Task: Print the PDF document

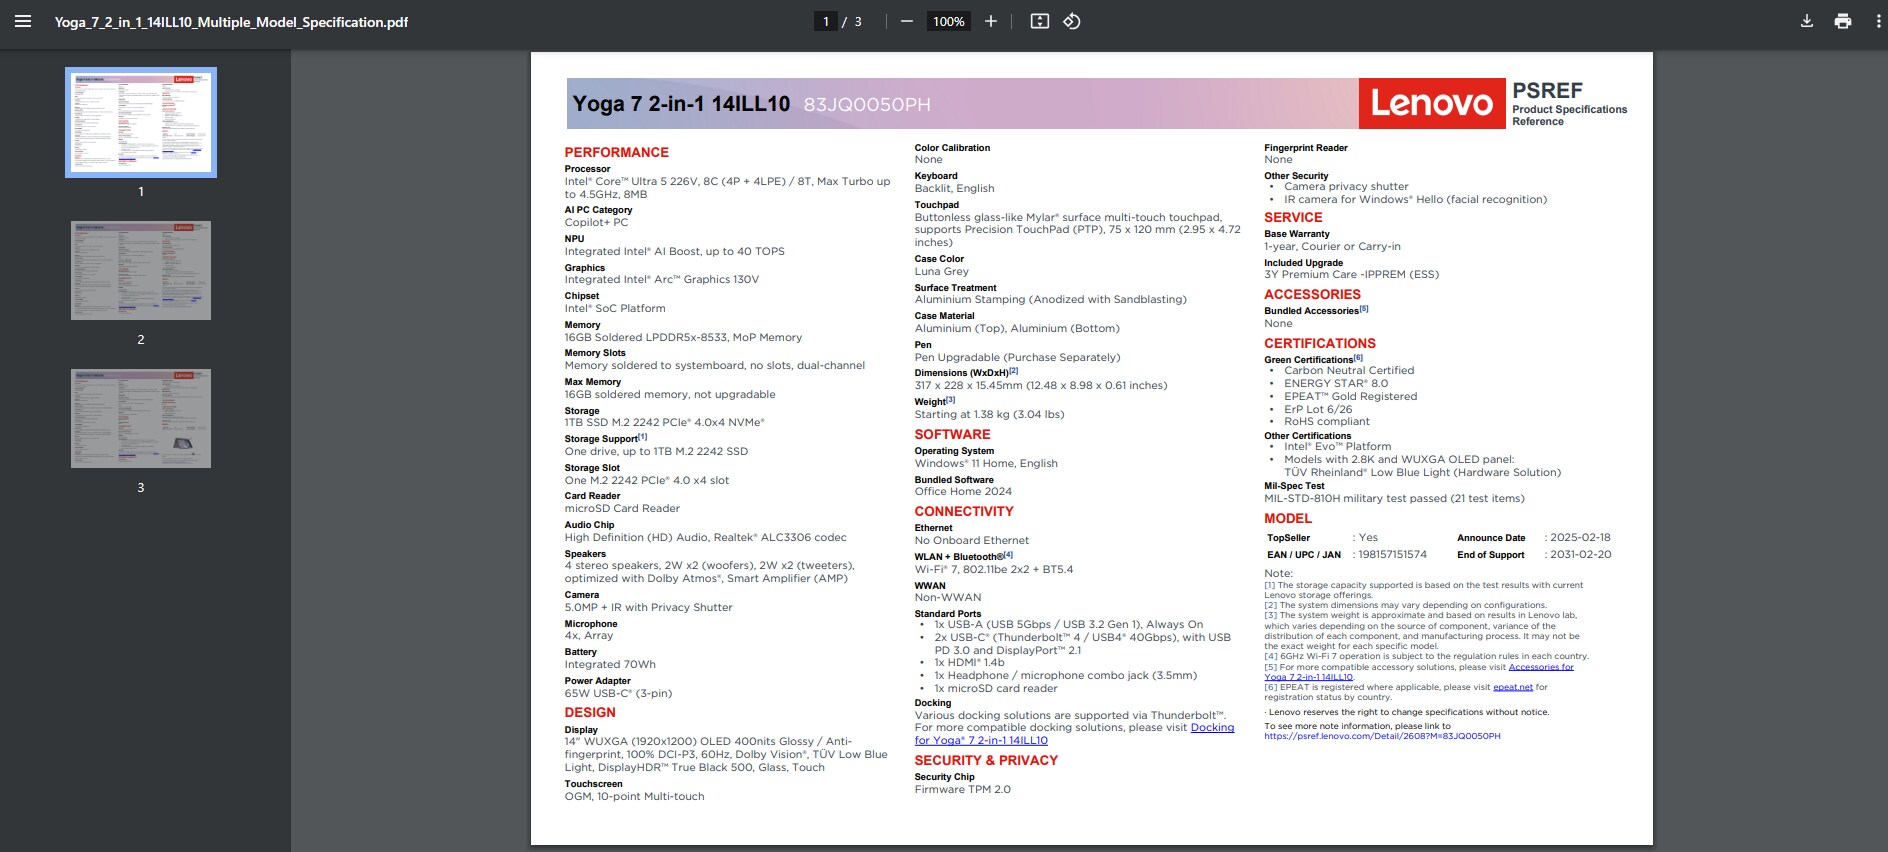Action: tap(1842, 21)
